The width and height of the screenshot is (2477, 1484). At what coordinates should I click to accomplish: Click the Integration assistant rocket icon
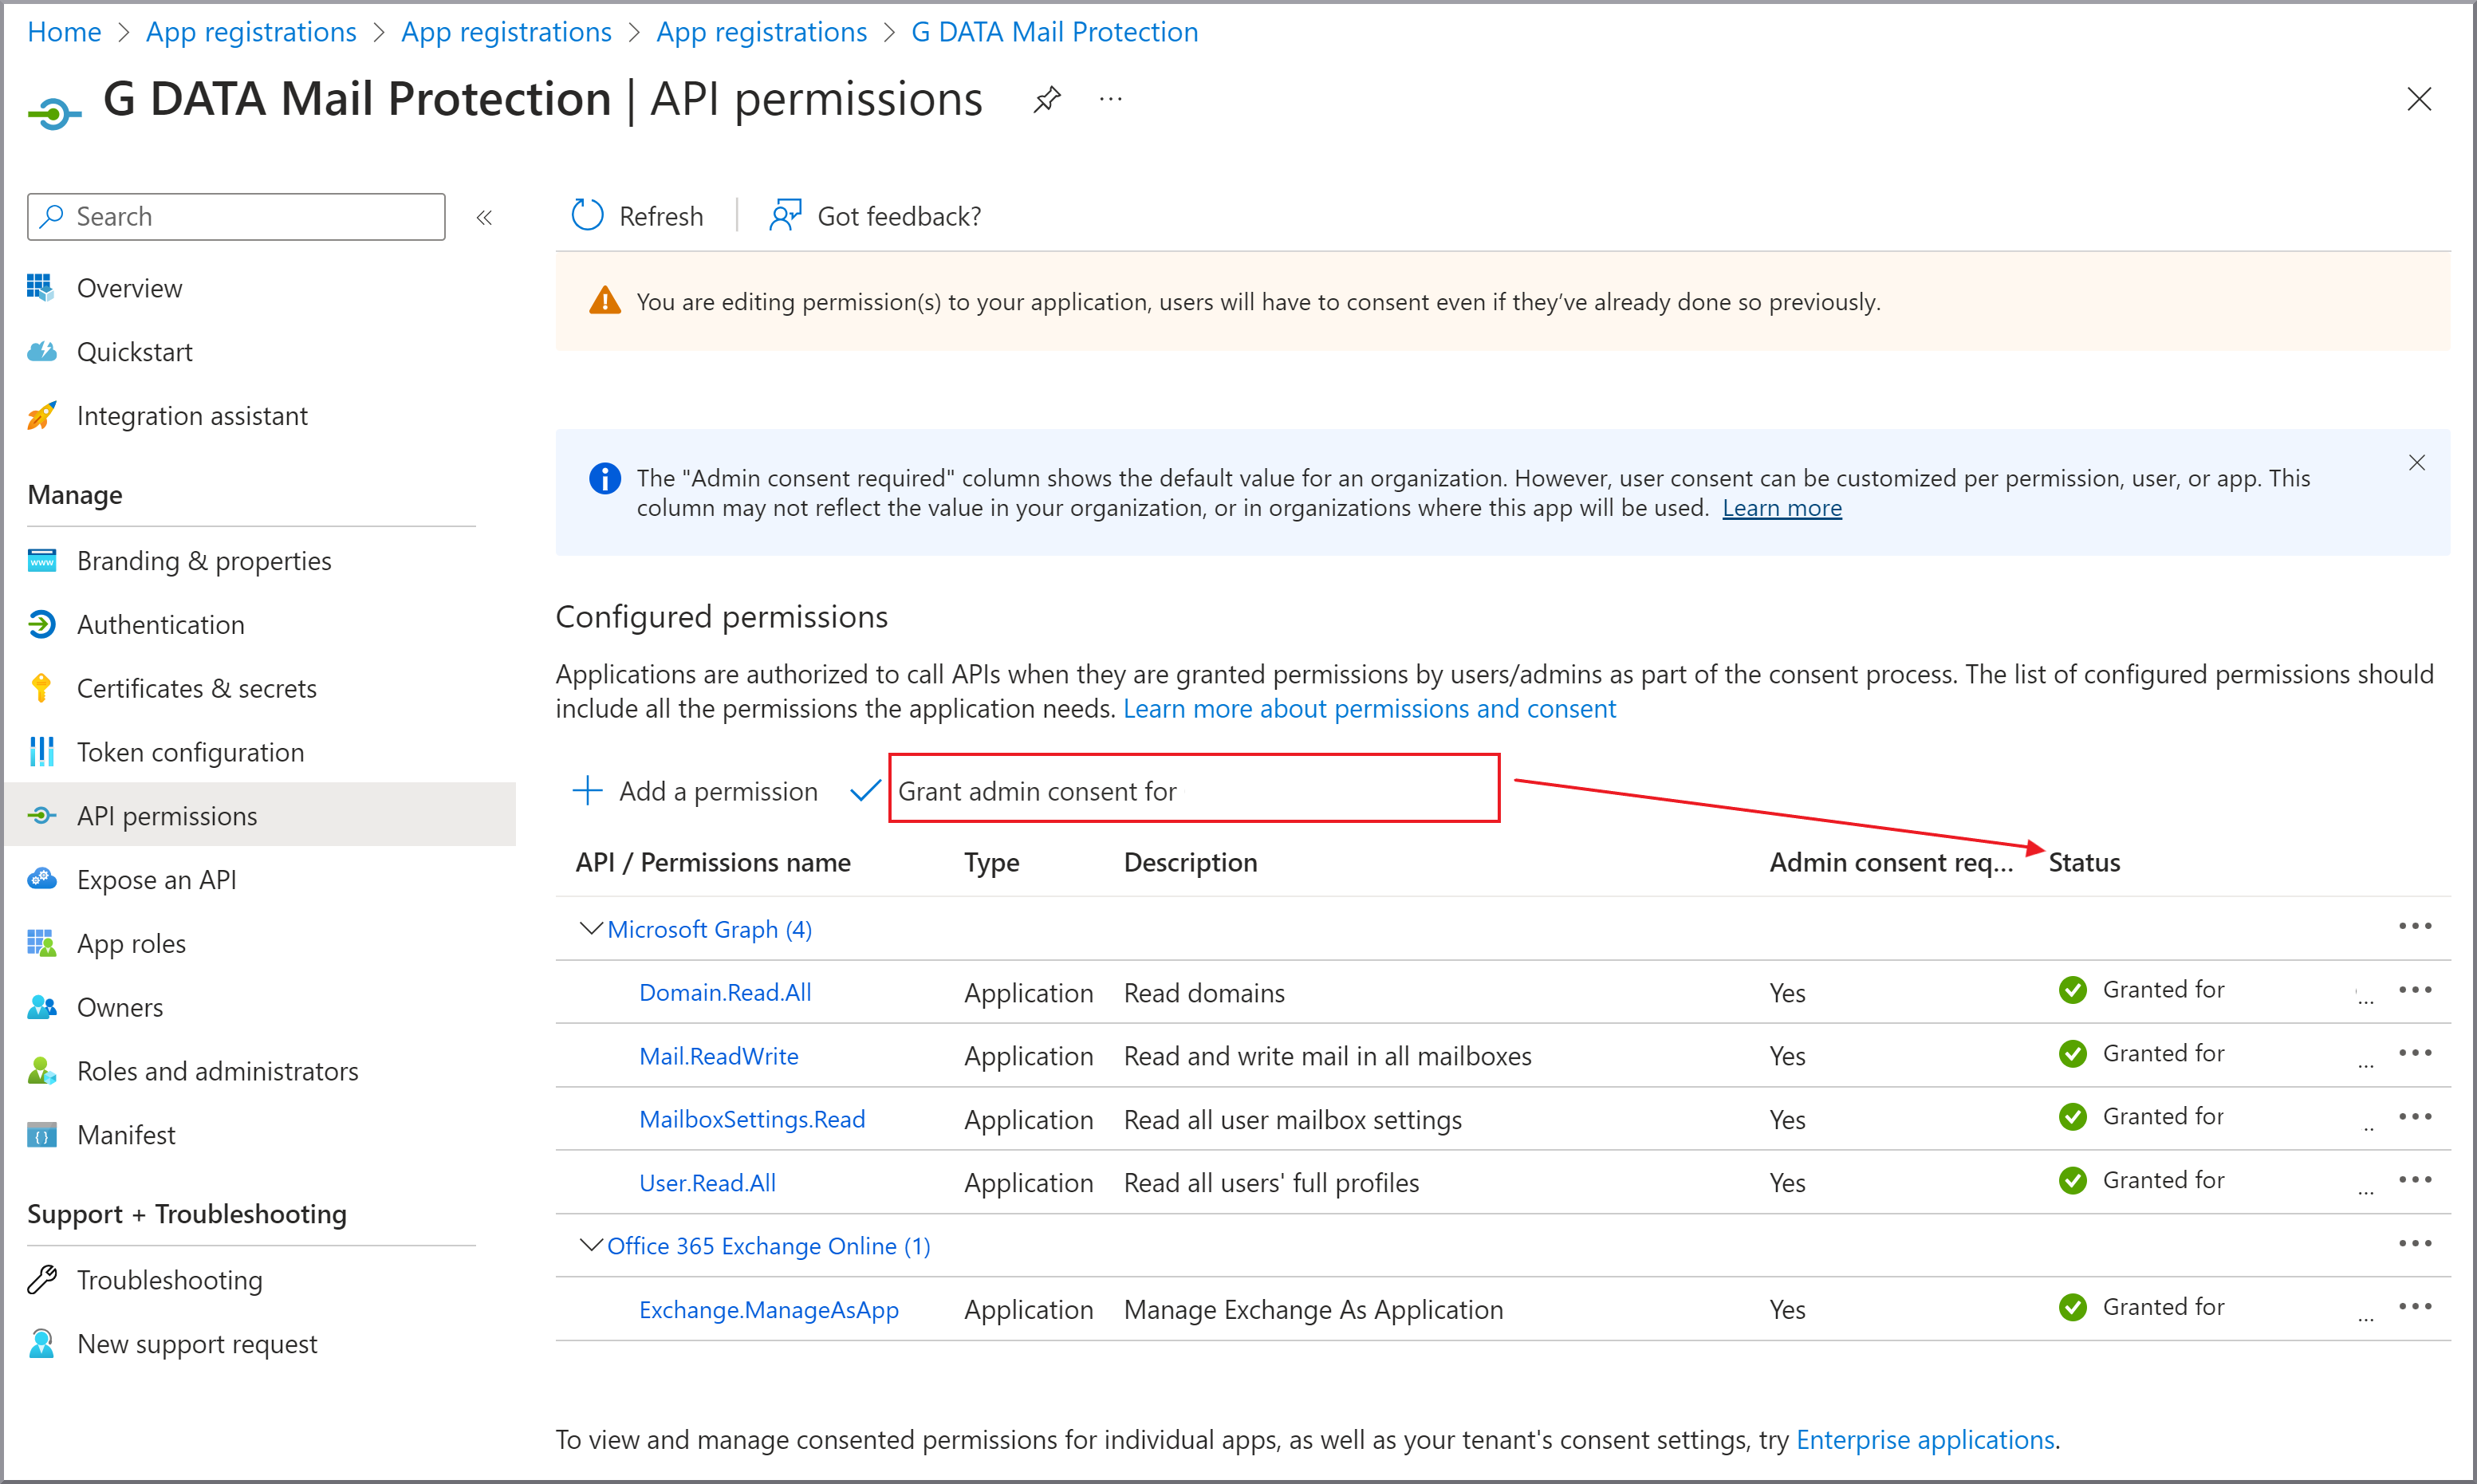(x=41, y=416)
